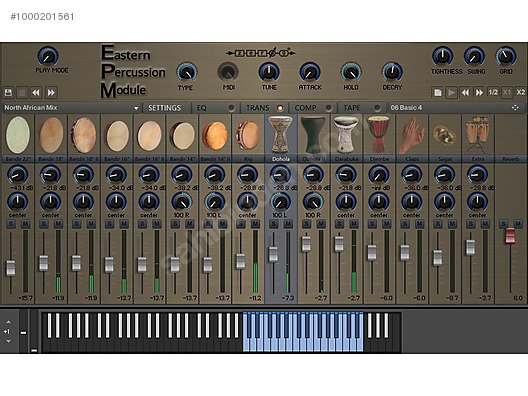Viewport: 528px width, 396px height.
Task: Open the 06 Basic 4 pattern selector
Action: point(456,108)
